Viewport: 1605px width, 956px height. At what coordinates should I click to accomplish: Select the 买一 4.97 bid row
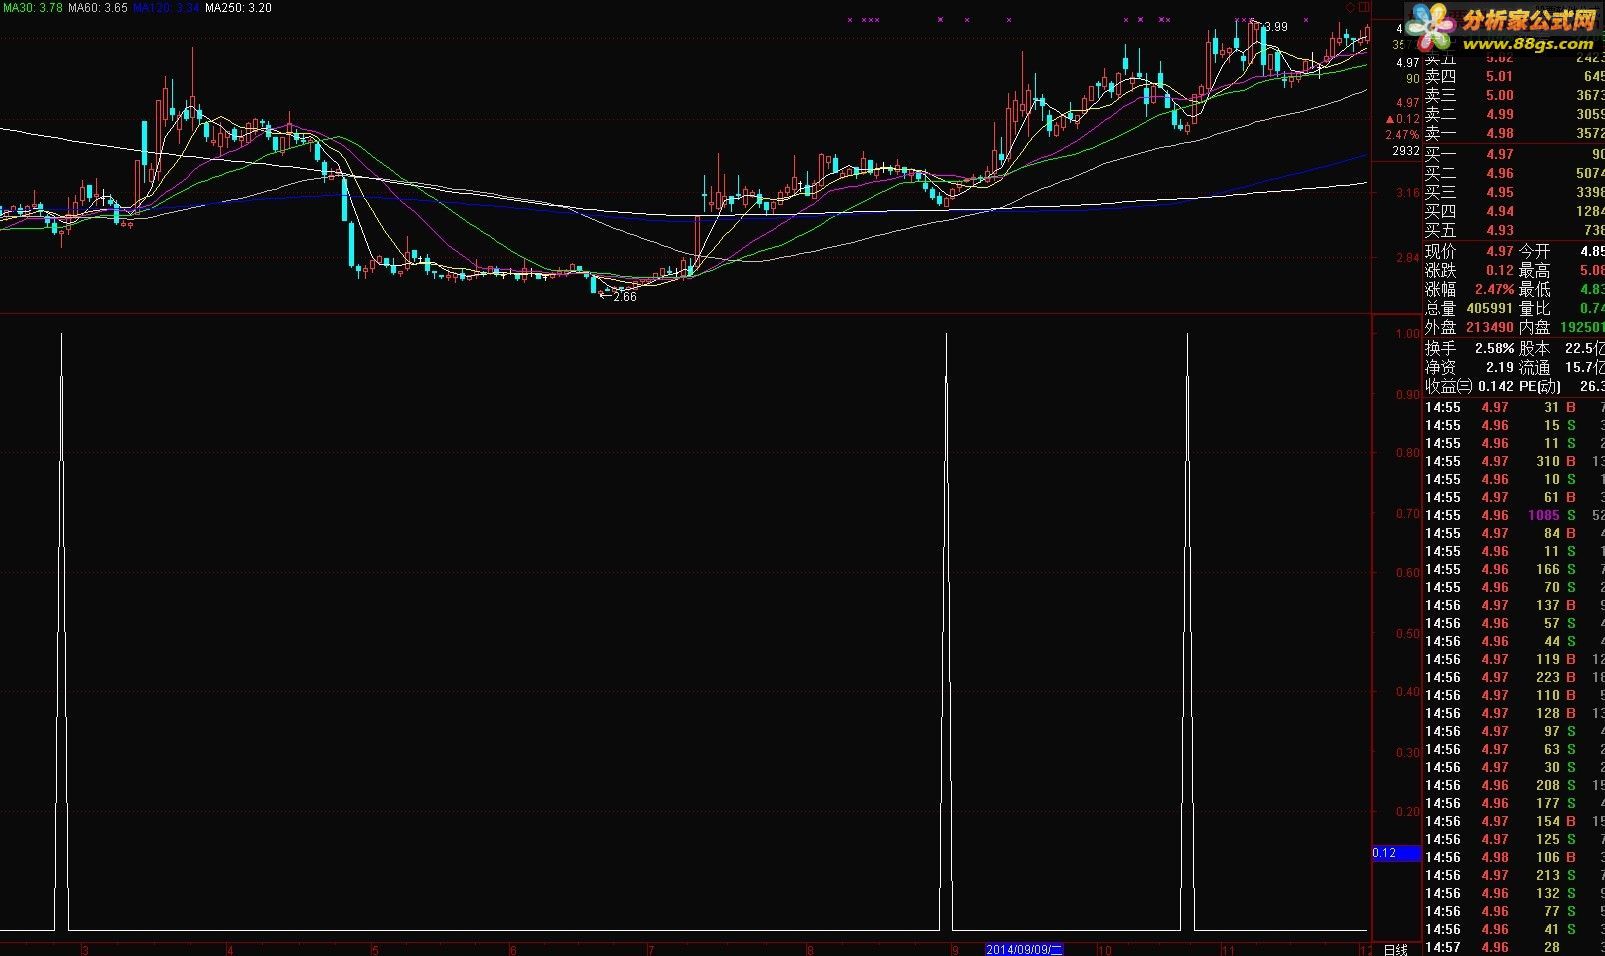click(x=1514, y=154)
